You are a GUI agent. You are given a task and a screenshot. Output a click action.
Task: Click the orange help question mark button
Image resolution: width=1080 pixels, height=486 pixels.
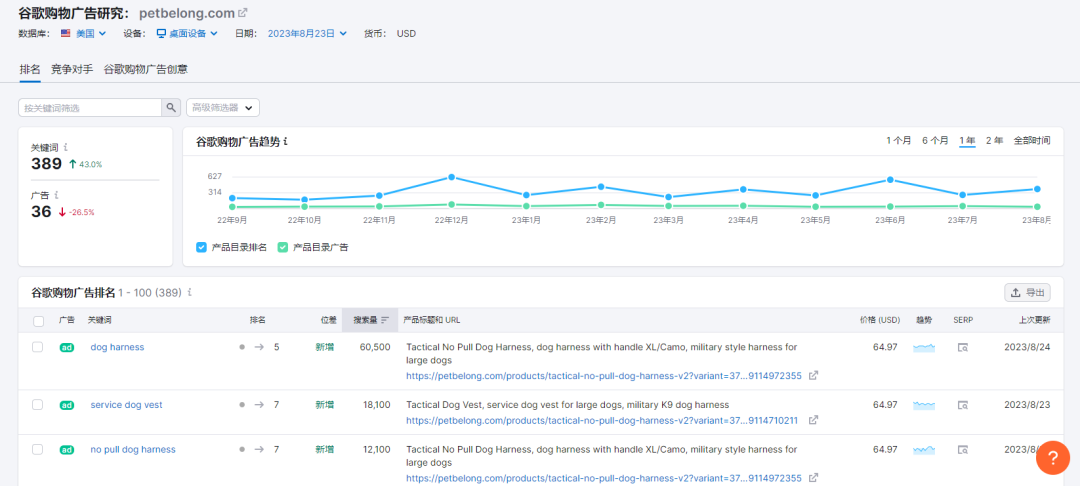[x=1052, y=456]
